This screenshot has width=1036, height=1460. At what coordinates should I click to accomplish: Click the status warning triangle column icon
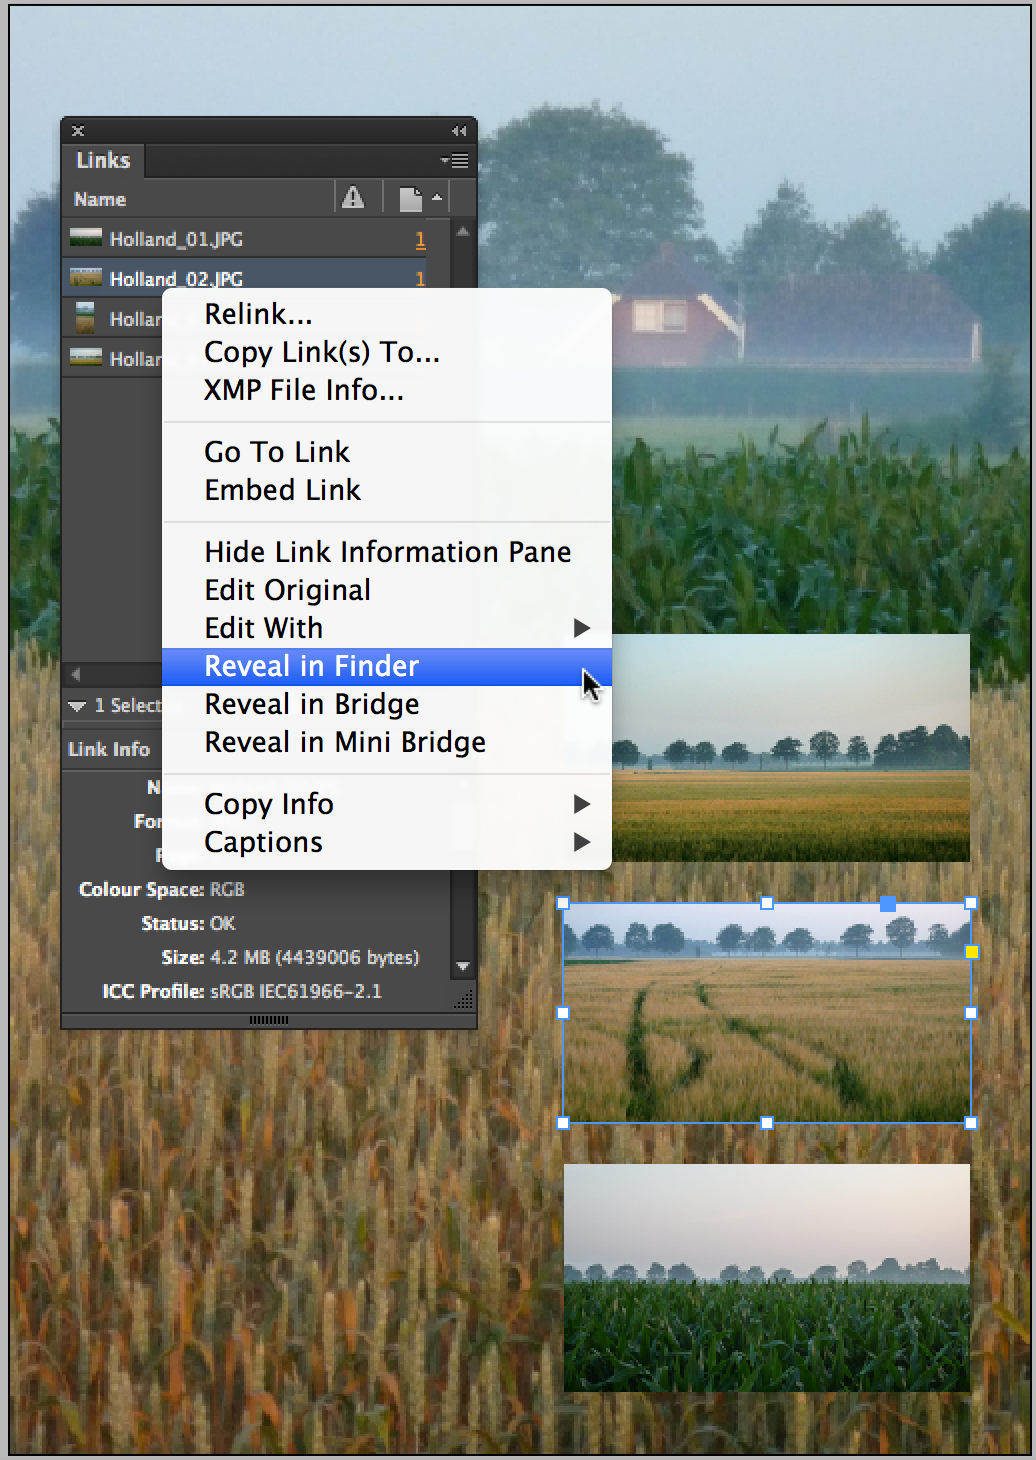point(353,198)
